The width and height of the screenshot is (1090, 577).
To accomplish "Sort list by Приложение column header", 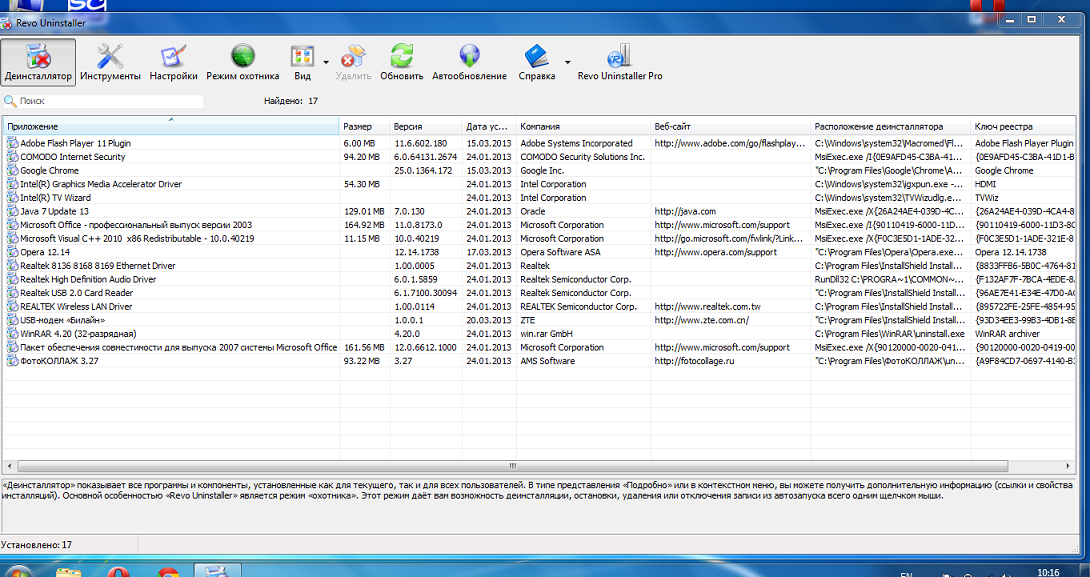I will (x=170, y=127).
